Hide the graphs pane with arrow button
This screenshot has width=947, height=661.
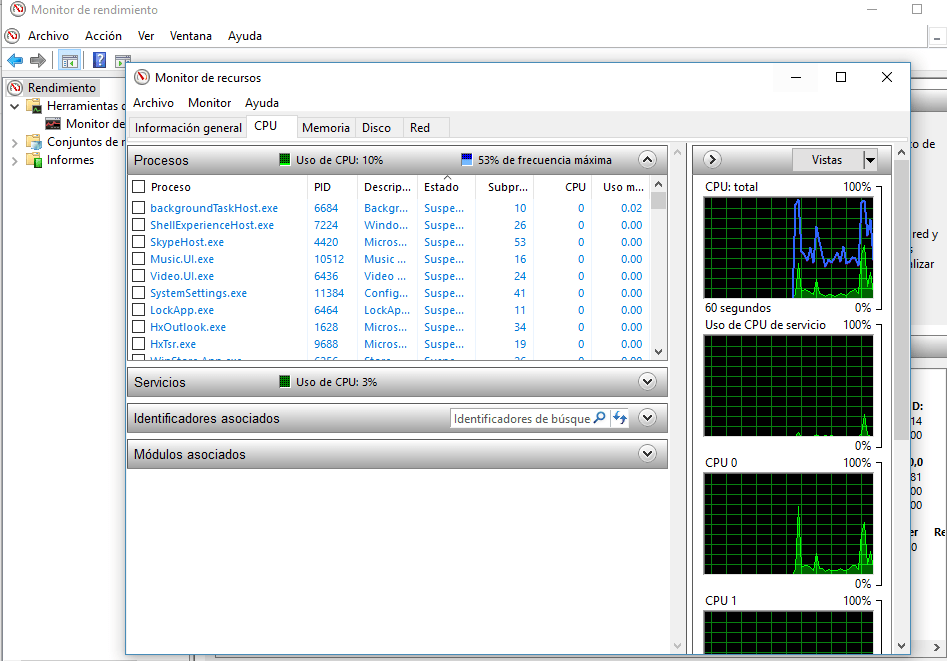pos(712,160)
